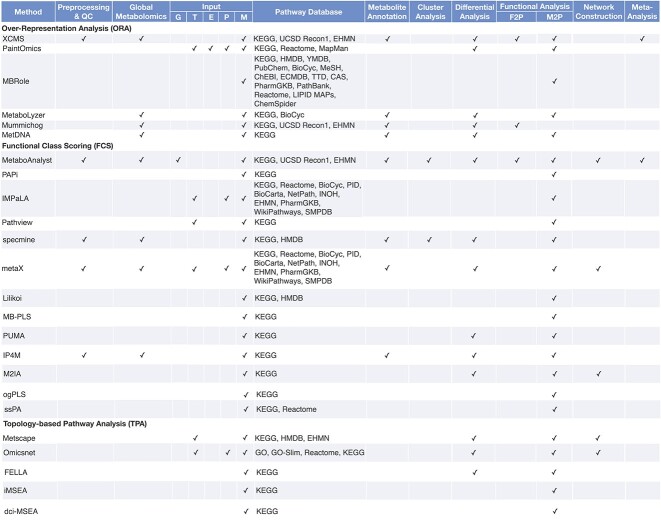Select "KEGG, Reactome" in ssPA row

coord(286,409)
